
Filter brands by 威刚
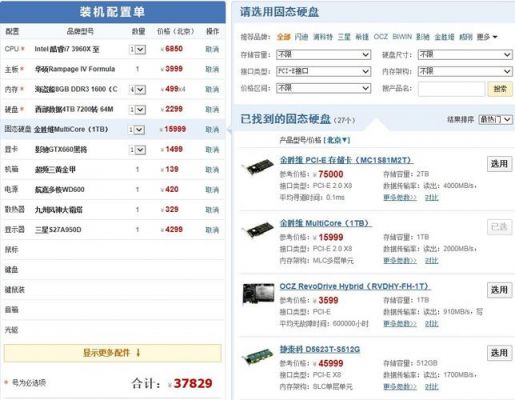click(466, 37)
